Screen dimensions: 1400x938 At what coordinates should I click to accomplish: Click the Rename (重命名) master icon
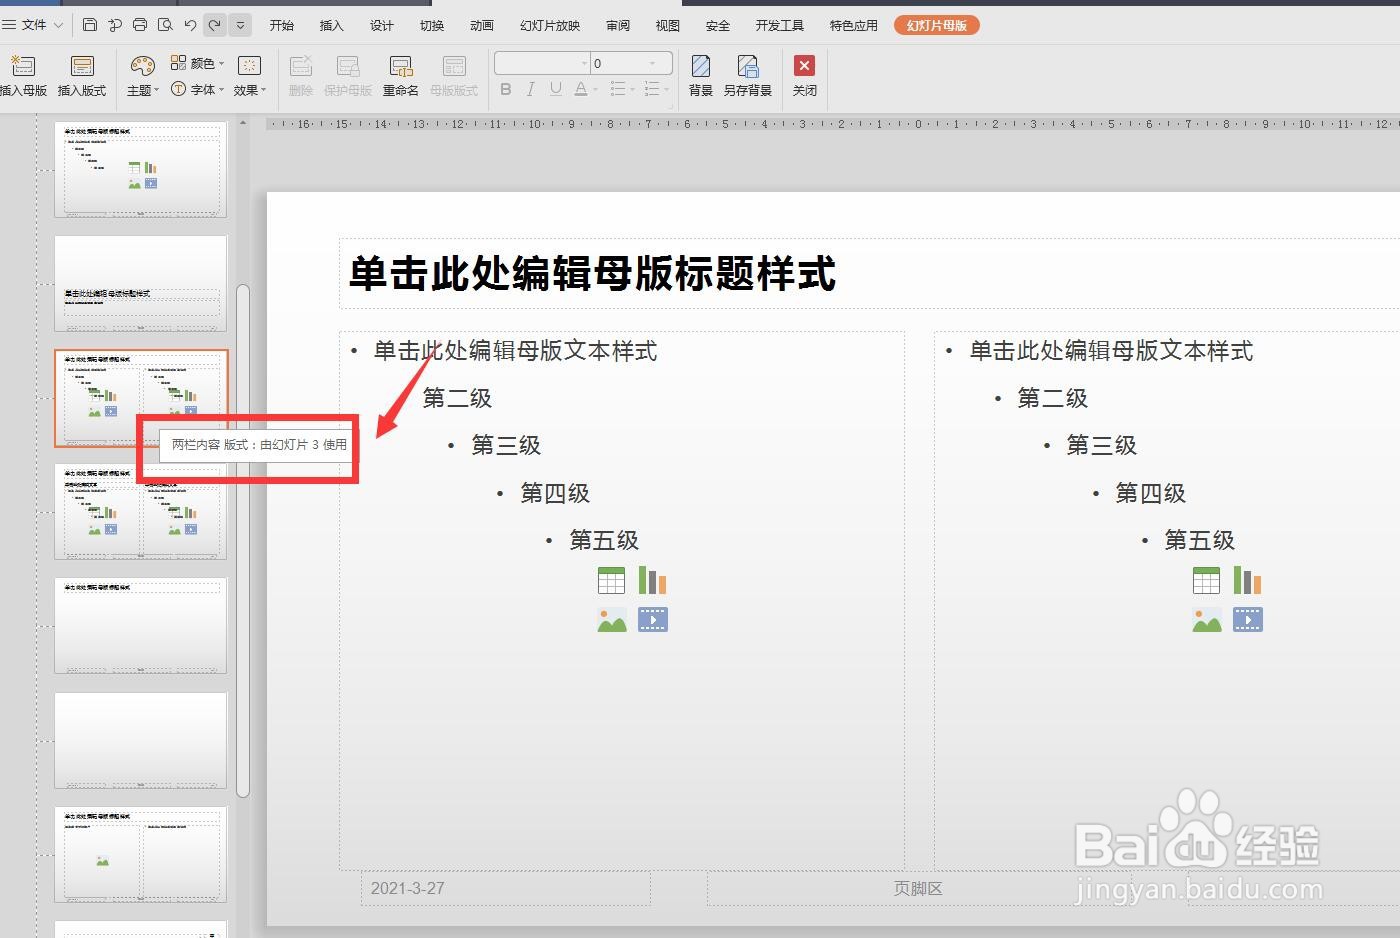pyautogui.click(x=400, y=75)
